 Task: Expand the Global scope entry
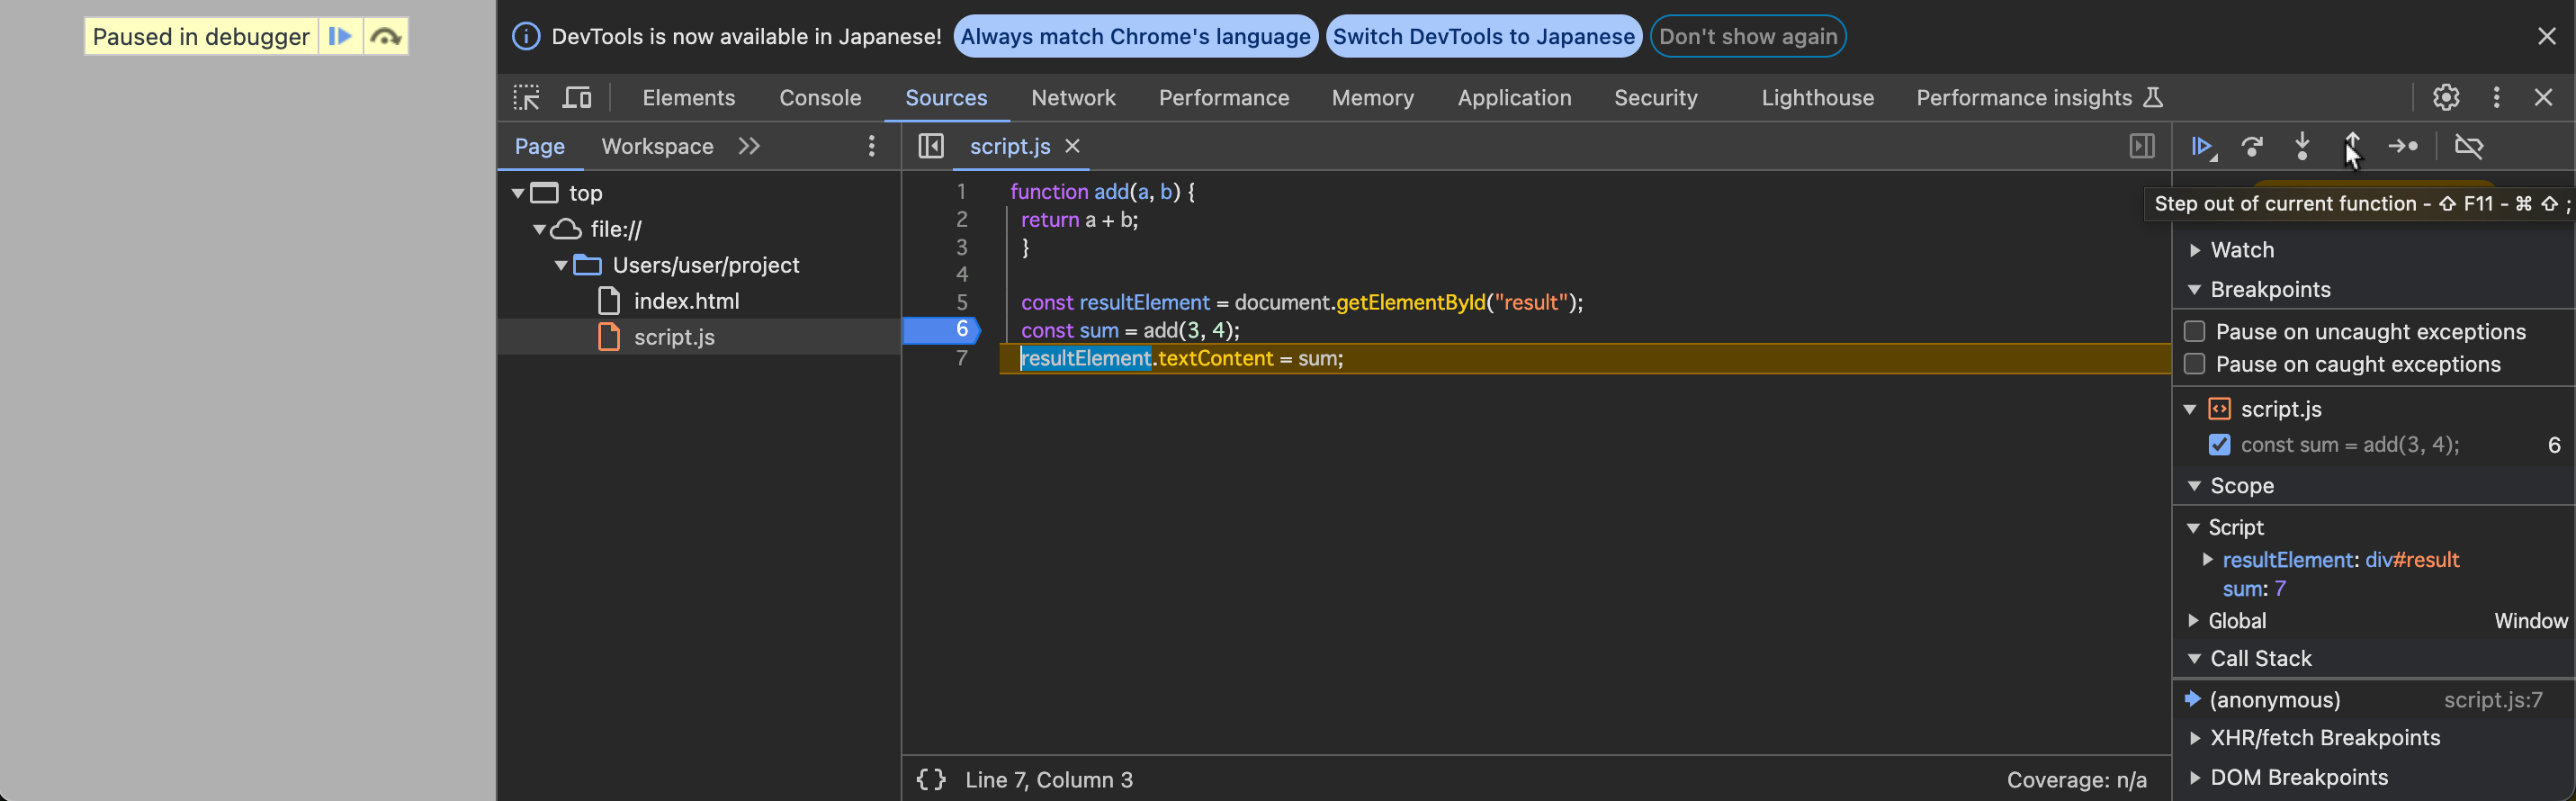pyautogui.click(x=2236, y=621)
